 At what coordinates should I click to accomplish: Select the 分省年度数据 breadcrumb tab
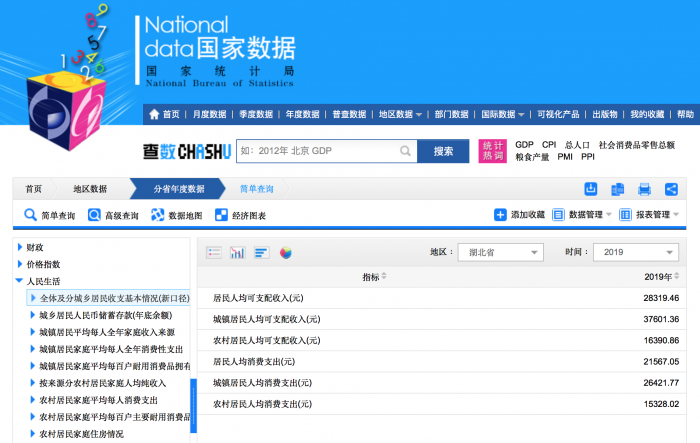coord(179,189)
